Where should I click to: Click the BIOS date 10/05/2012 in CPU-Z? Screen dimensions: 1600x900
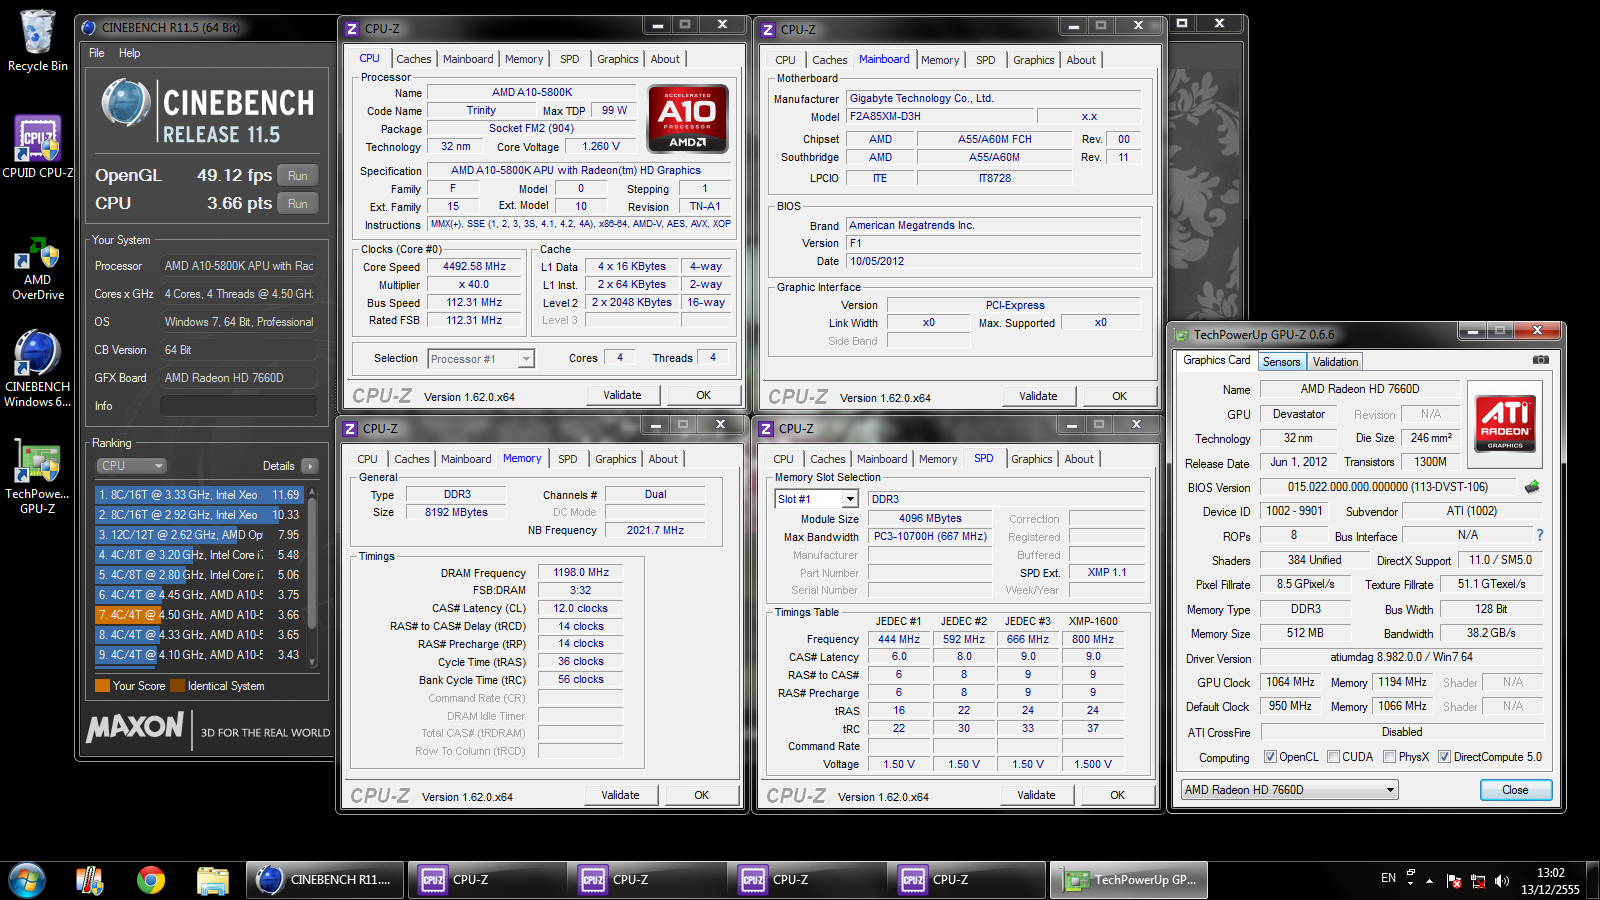pos(994,262)
